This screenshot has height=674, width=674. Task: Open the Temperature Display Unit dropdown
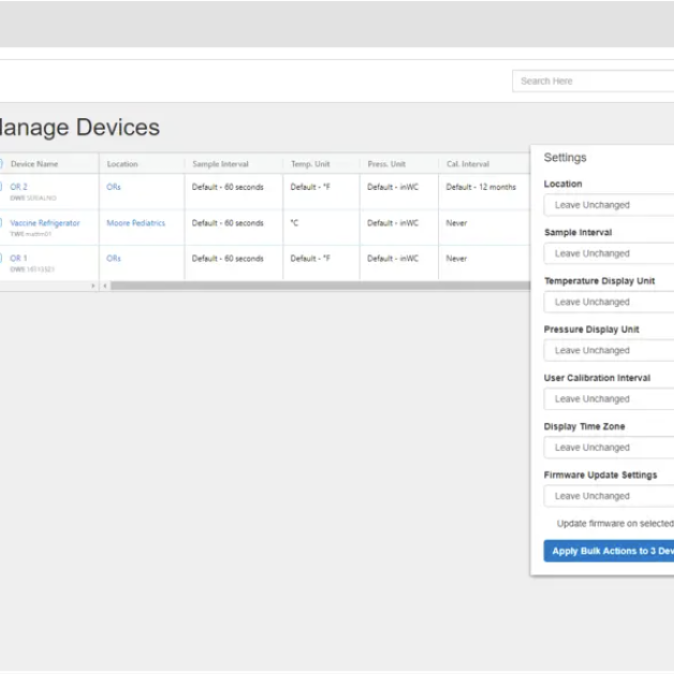(x=608, y=302)
